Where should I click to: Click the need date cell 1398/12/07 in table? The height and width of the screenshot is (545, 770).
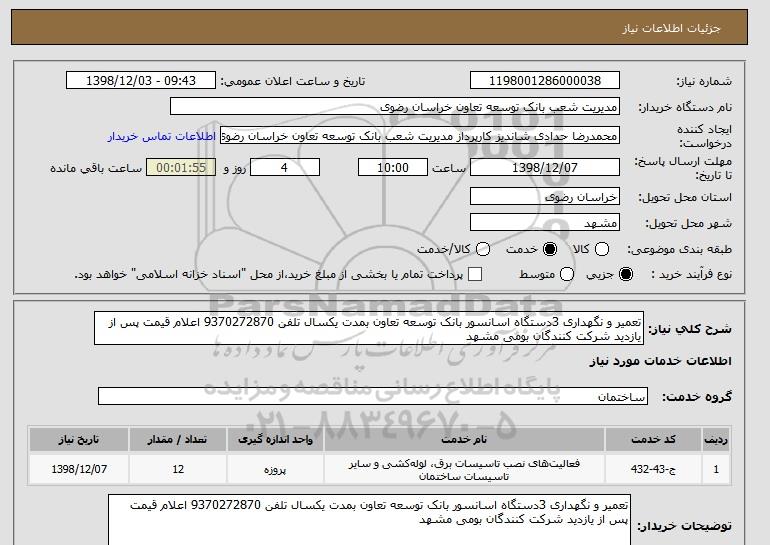point(79,469)
